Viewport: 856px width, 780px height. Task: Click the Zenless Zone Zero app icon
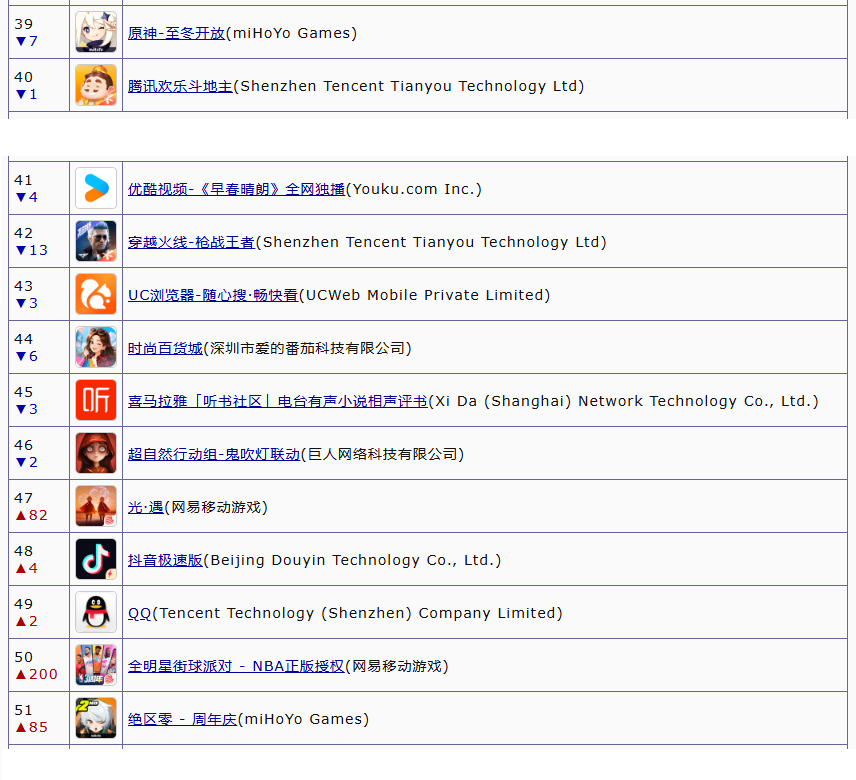click(96, 718)
